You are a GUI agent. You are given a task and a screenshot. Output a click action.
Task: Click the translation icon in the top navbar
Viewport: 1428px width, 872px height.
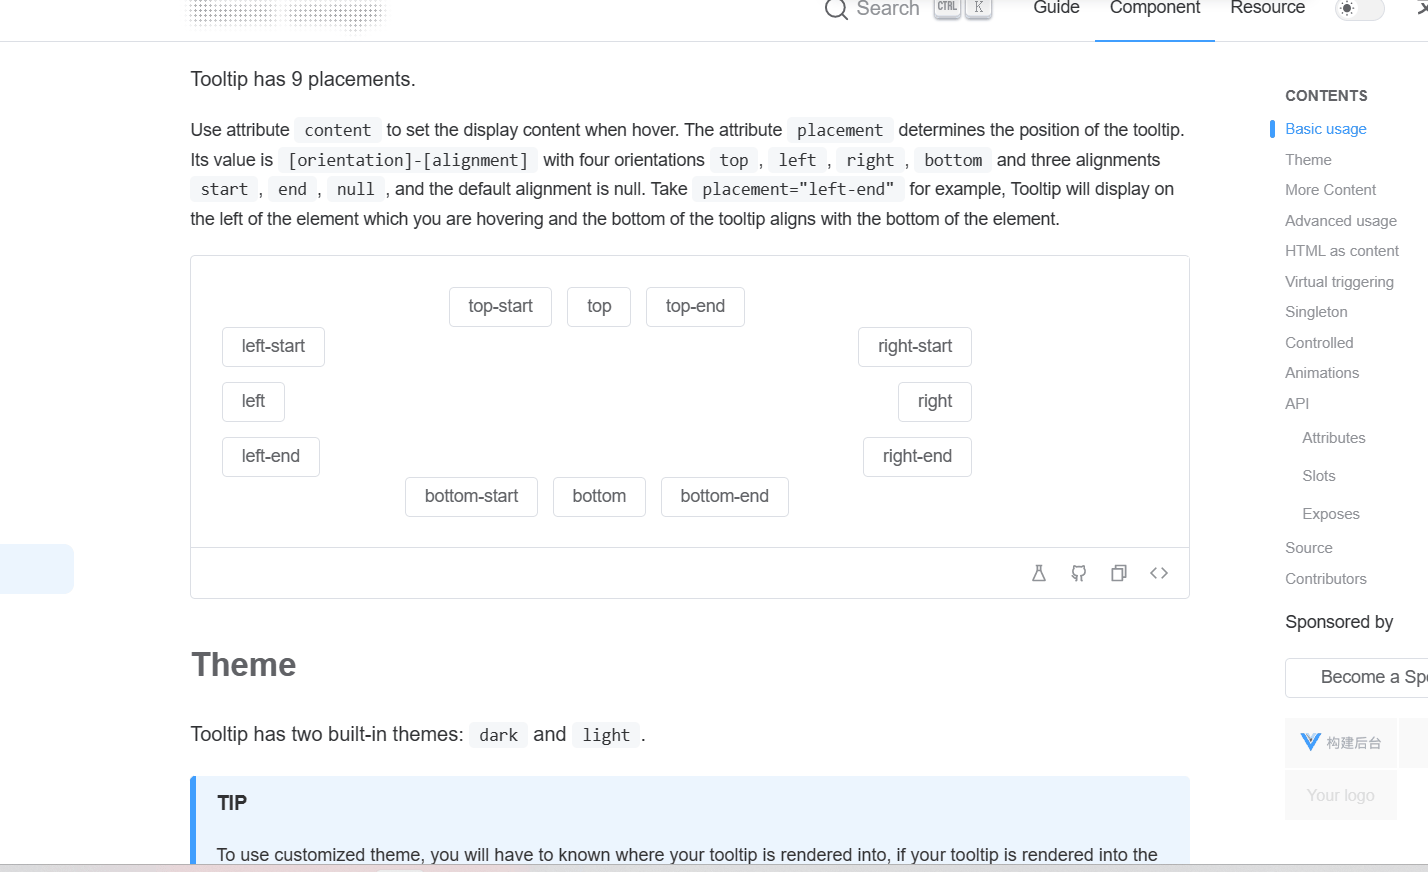click(x=1424, y=9)
